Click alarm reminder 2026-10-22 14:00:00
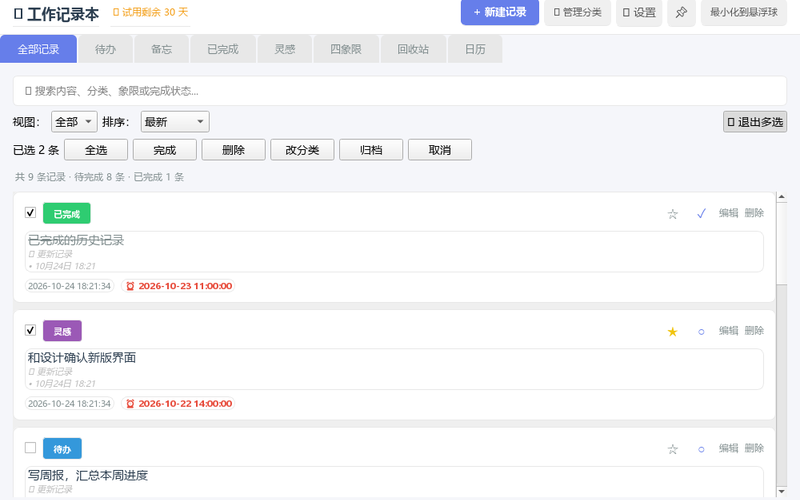Viewport: 800px width, 500px height. (x=178, y=404)
